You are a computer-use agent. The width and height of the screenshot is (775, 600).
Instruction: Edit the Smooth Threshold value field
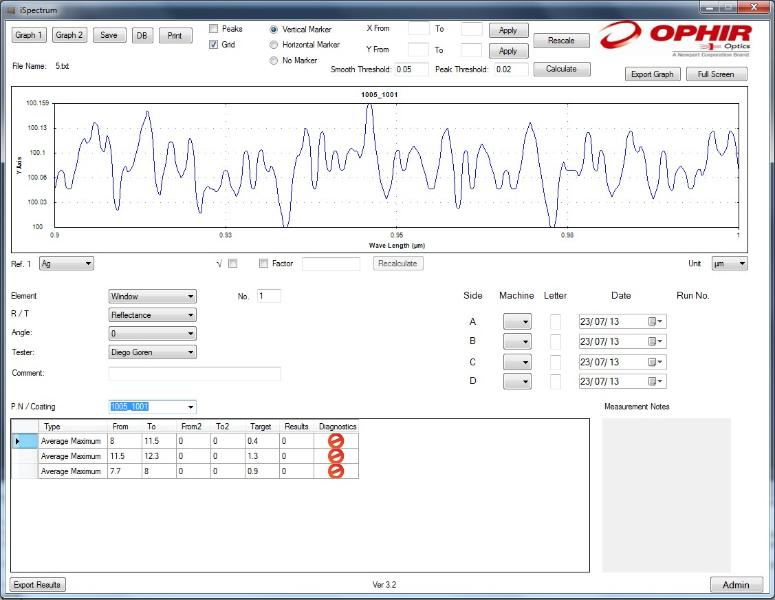411,69
